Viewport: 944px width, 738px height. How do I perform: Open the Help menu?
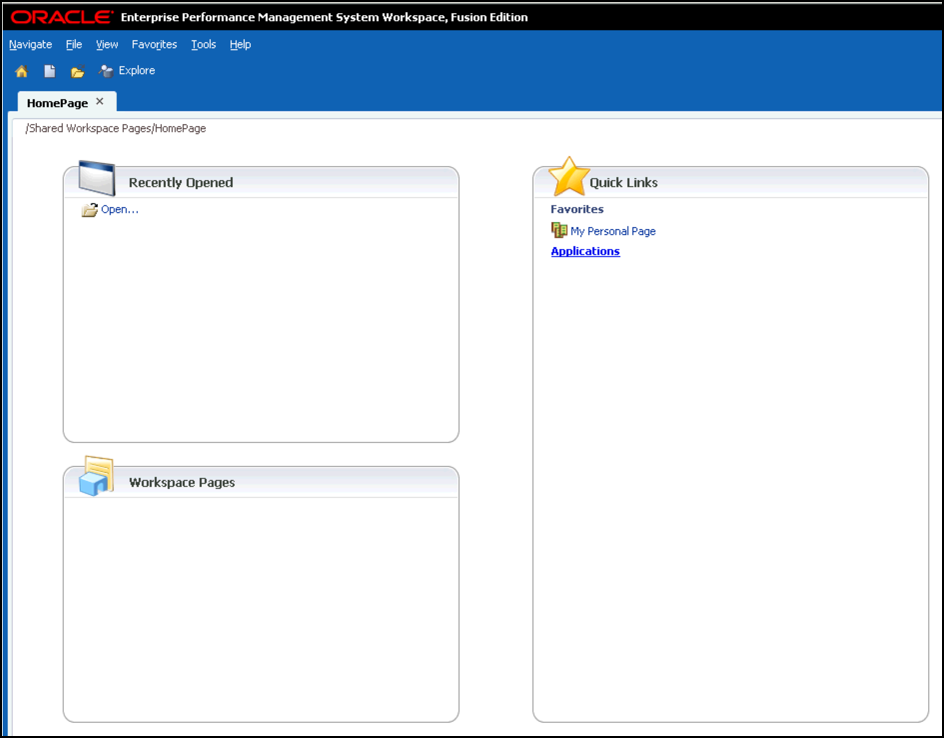pos(240,45)
